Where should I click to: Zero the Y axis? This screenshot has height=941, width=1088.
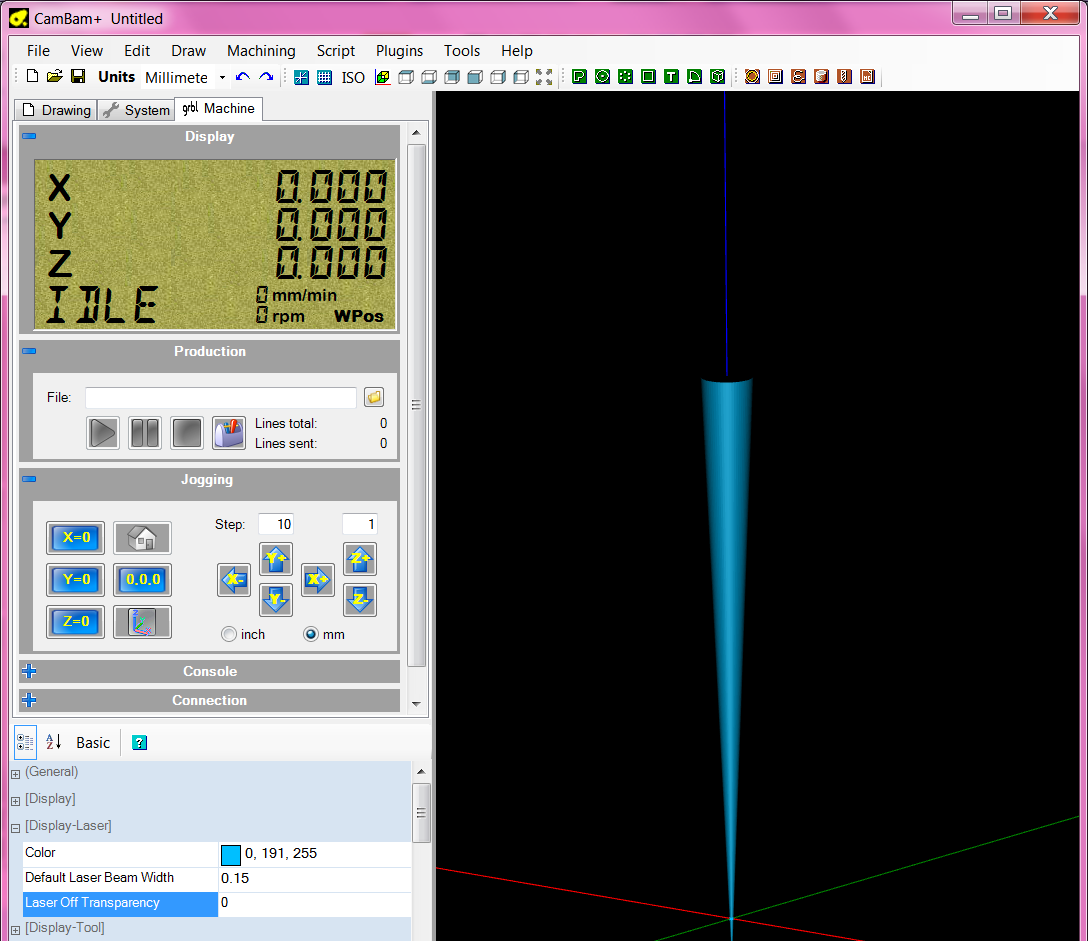[76, 579]
